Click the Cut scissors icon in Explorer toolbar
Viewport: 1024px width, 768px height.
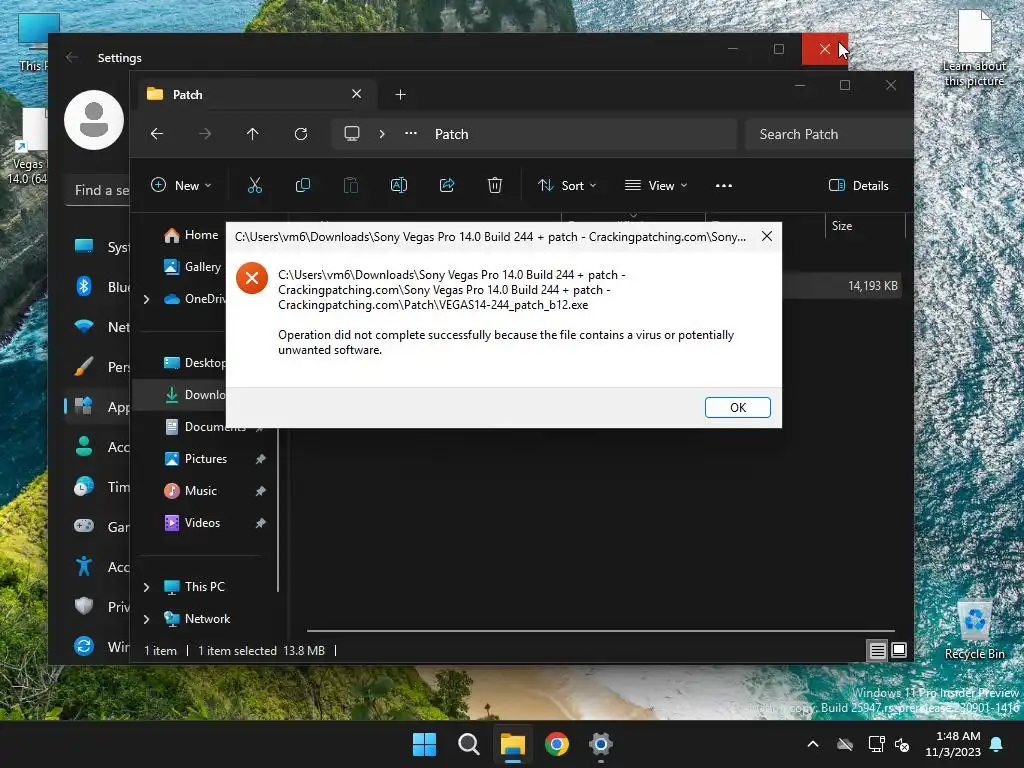tap(255, 185)
